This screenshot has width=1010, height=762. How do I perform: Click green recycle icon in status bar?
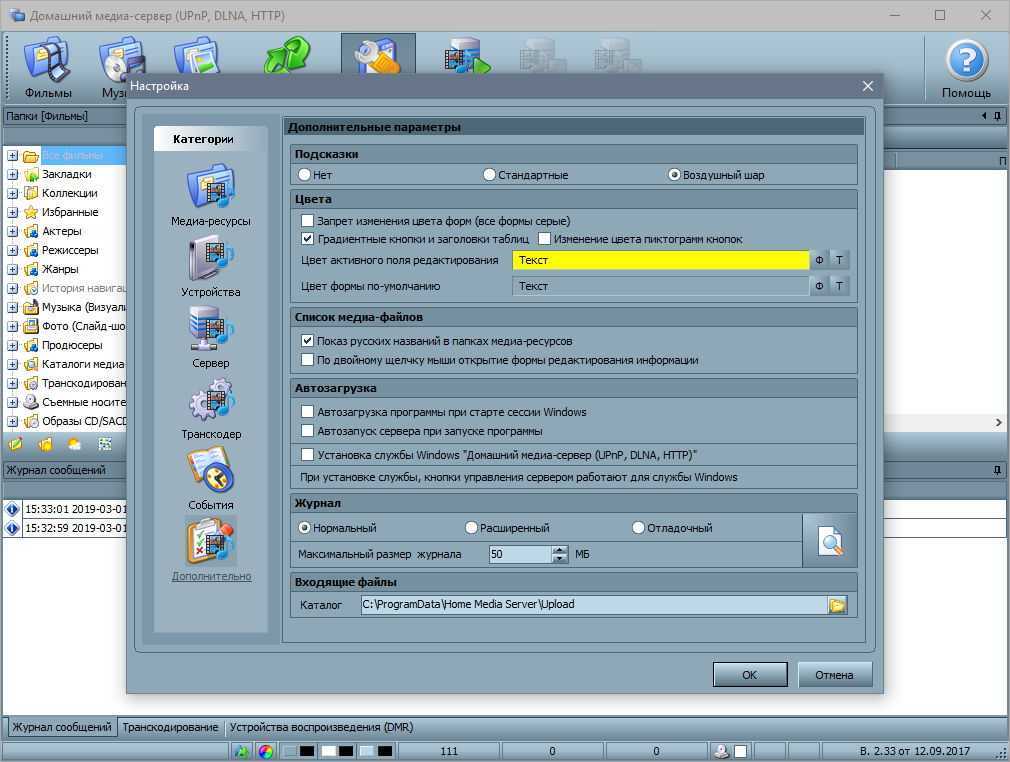coord(242,751)
